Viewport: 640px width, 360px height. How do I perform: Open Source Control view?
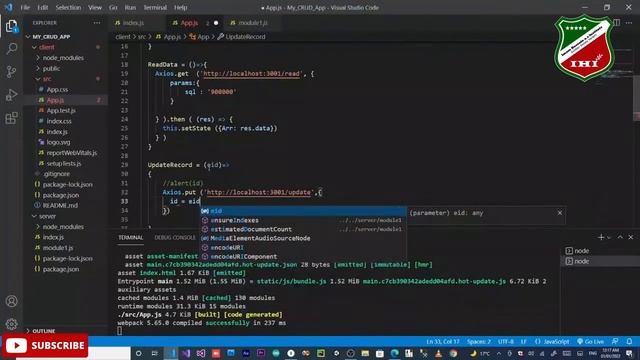pyautogui.click(x=11, y=72)
